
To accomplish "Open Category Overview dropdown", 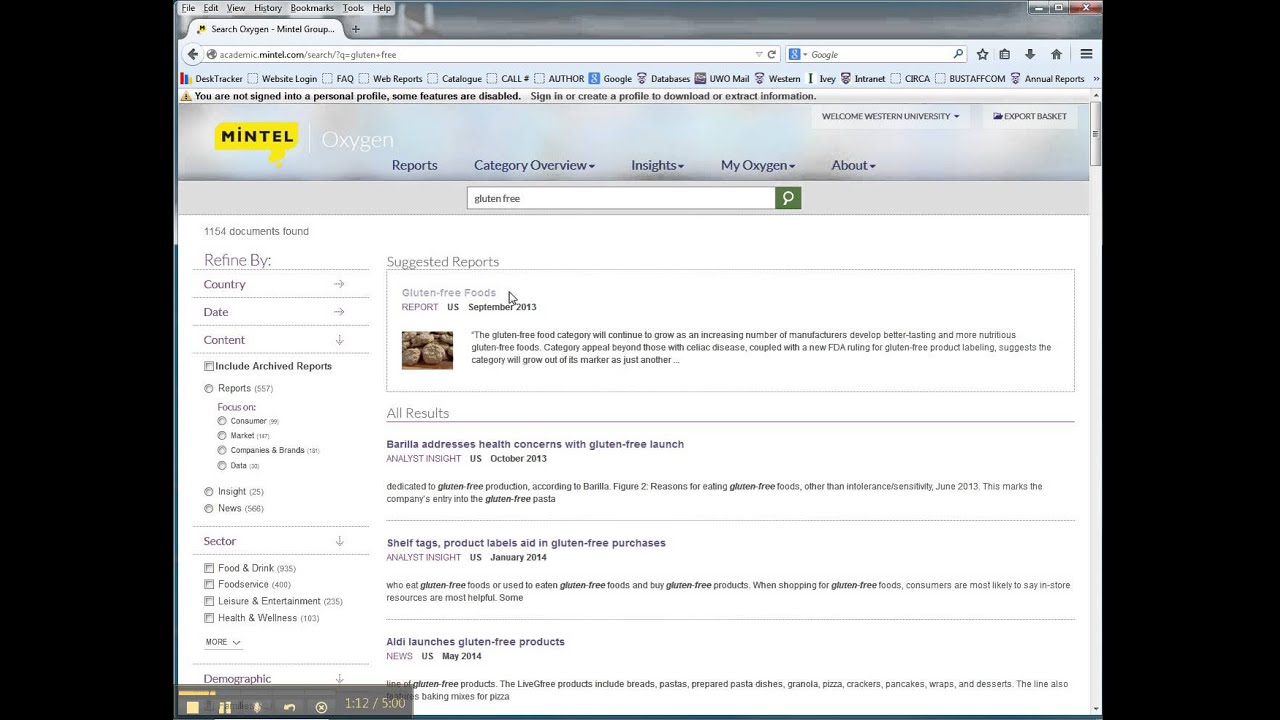I will (x=534, y=165).
